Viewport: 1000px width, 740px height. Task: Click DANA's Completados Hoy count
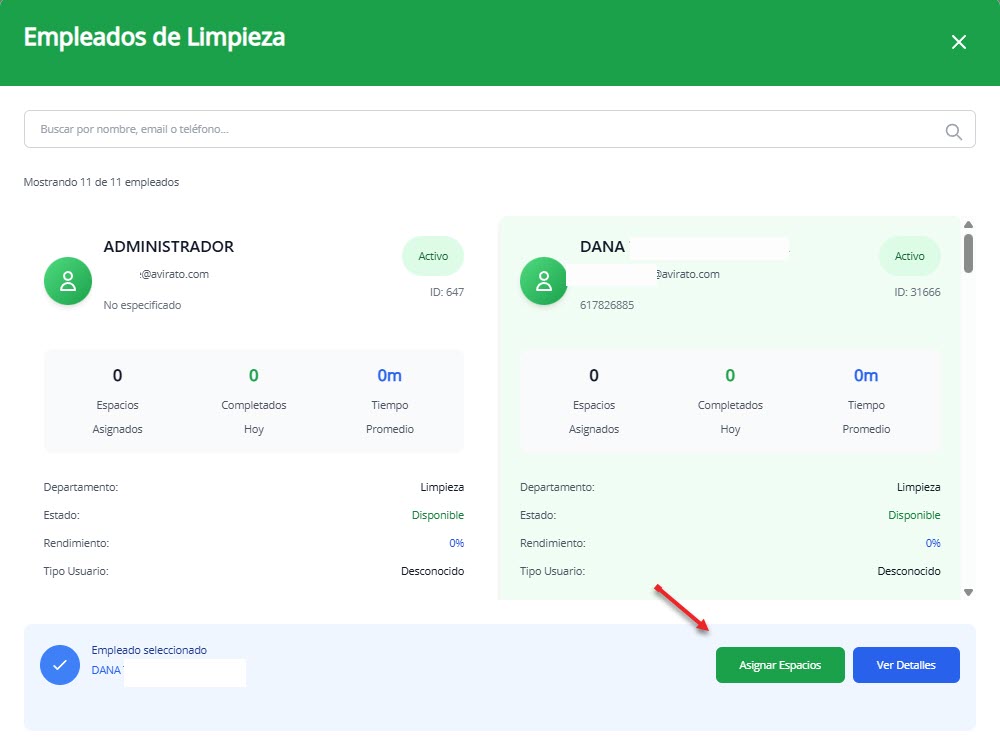coord(729,376)
